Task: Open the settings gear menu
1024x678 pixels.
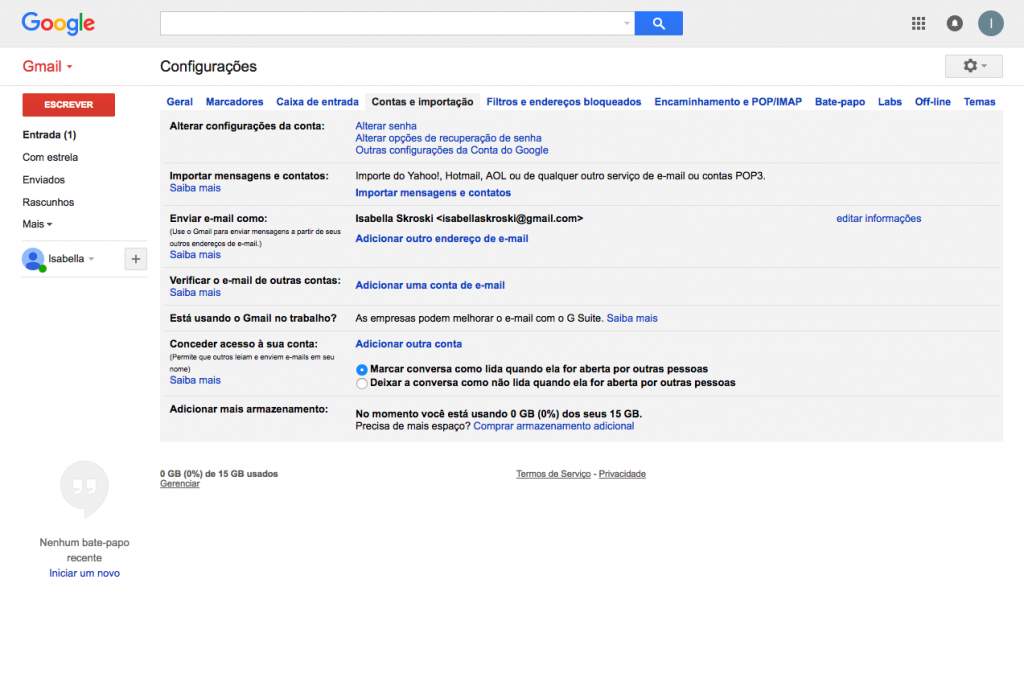Action: click(x=973, y=66)
